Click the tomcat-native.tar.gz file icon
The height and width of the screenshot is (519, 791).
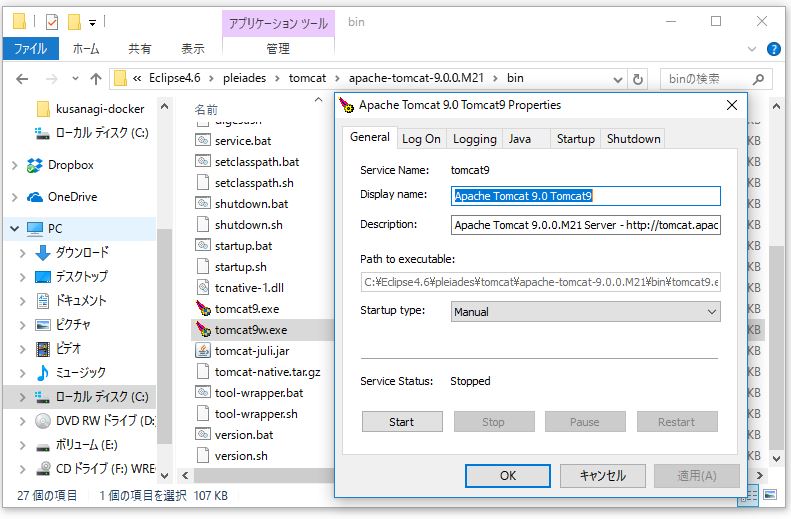click(203, 372)
